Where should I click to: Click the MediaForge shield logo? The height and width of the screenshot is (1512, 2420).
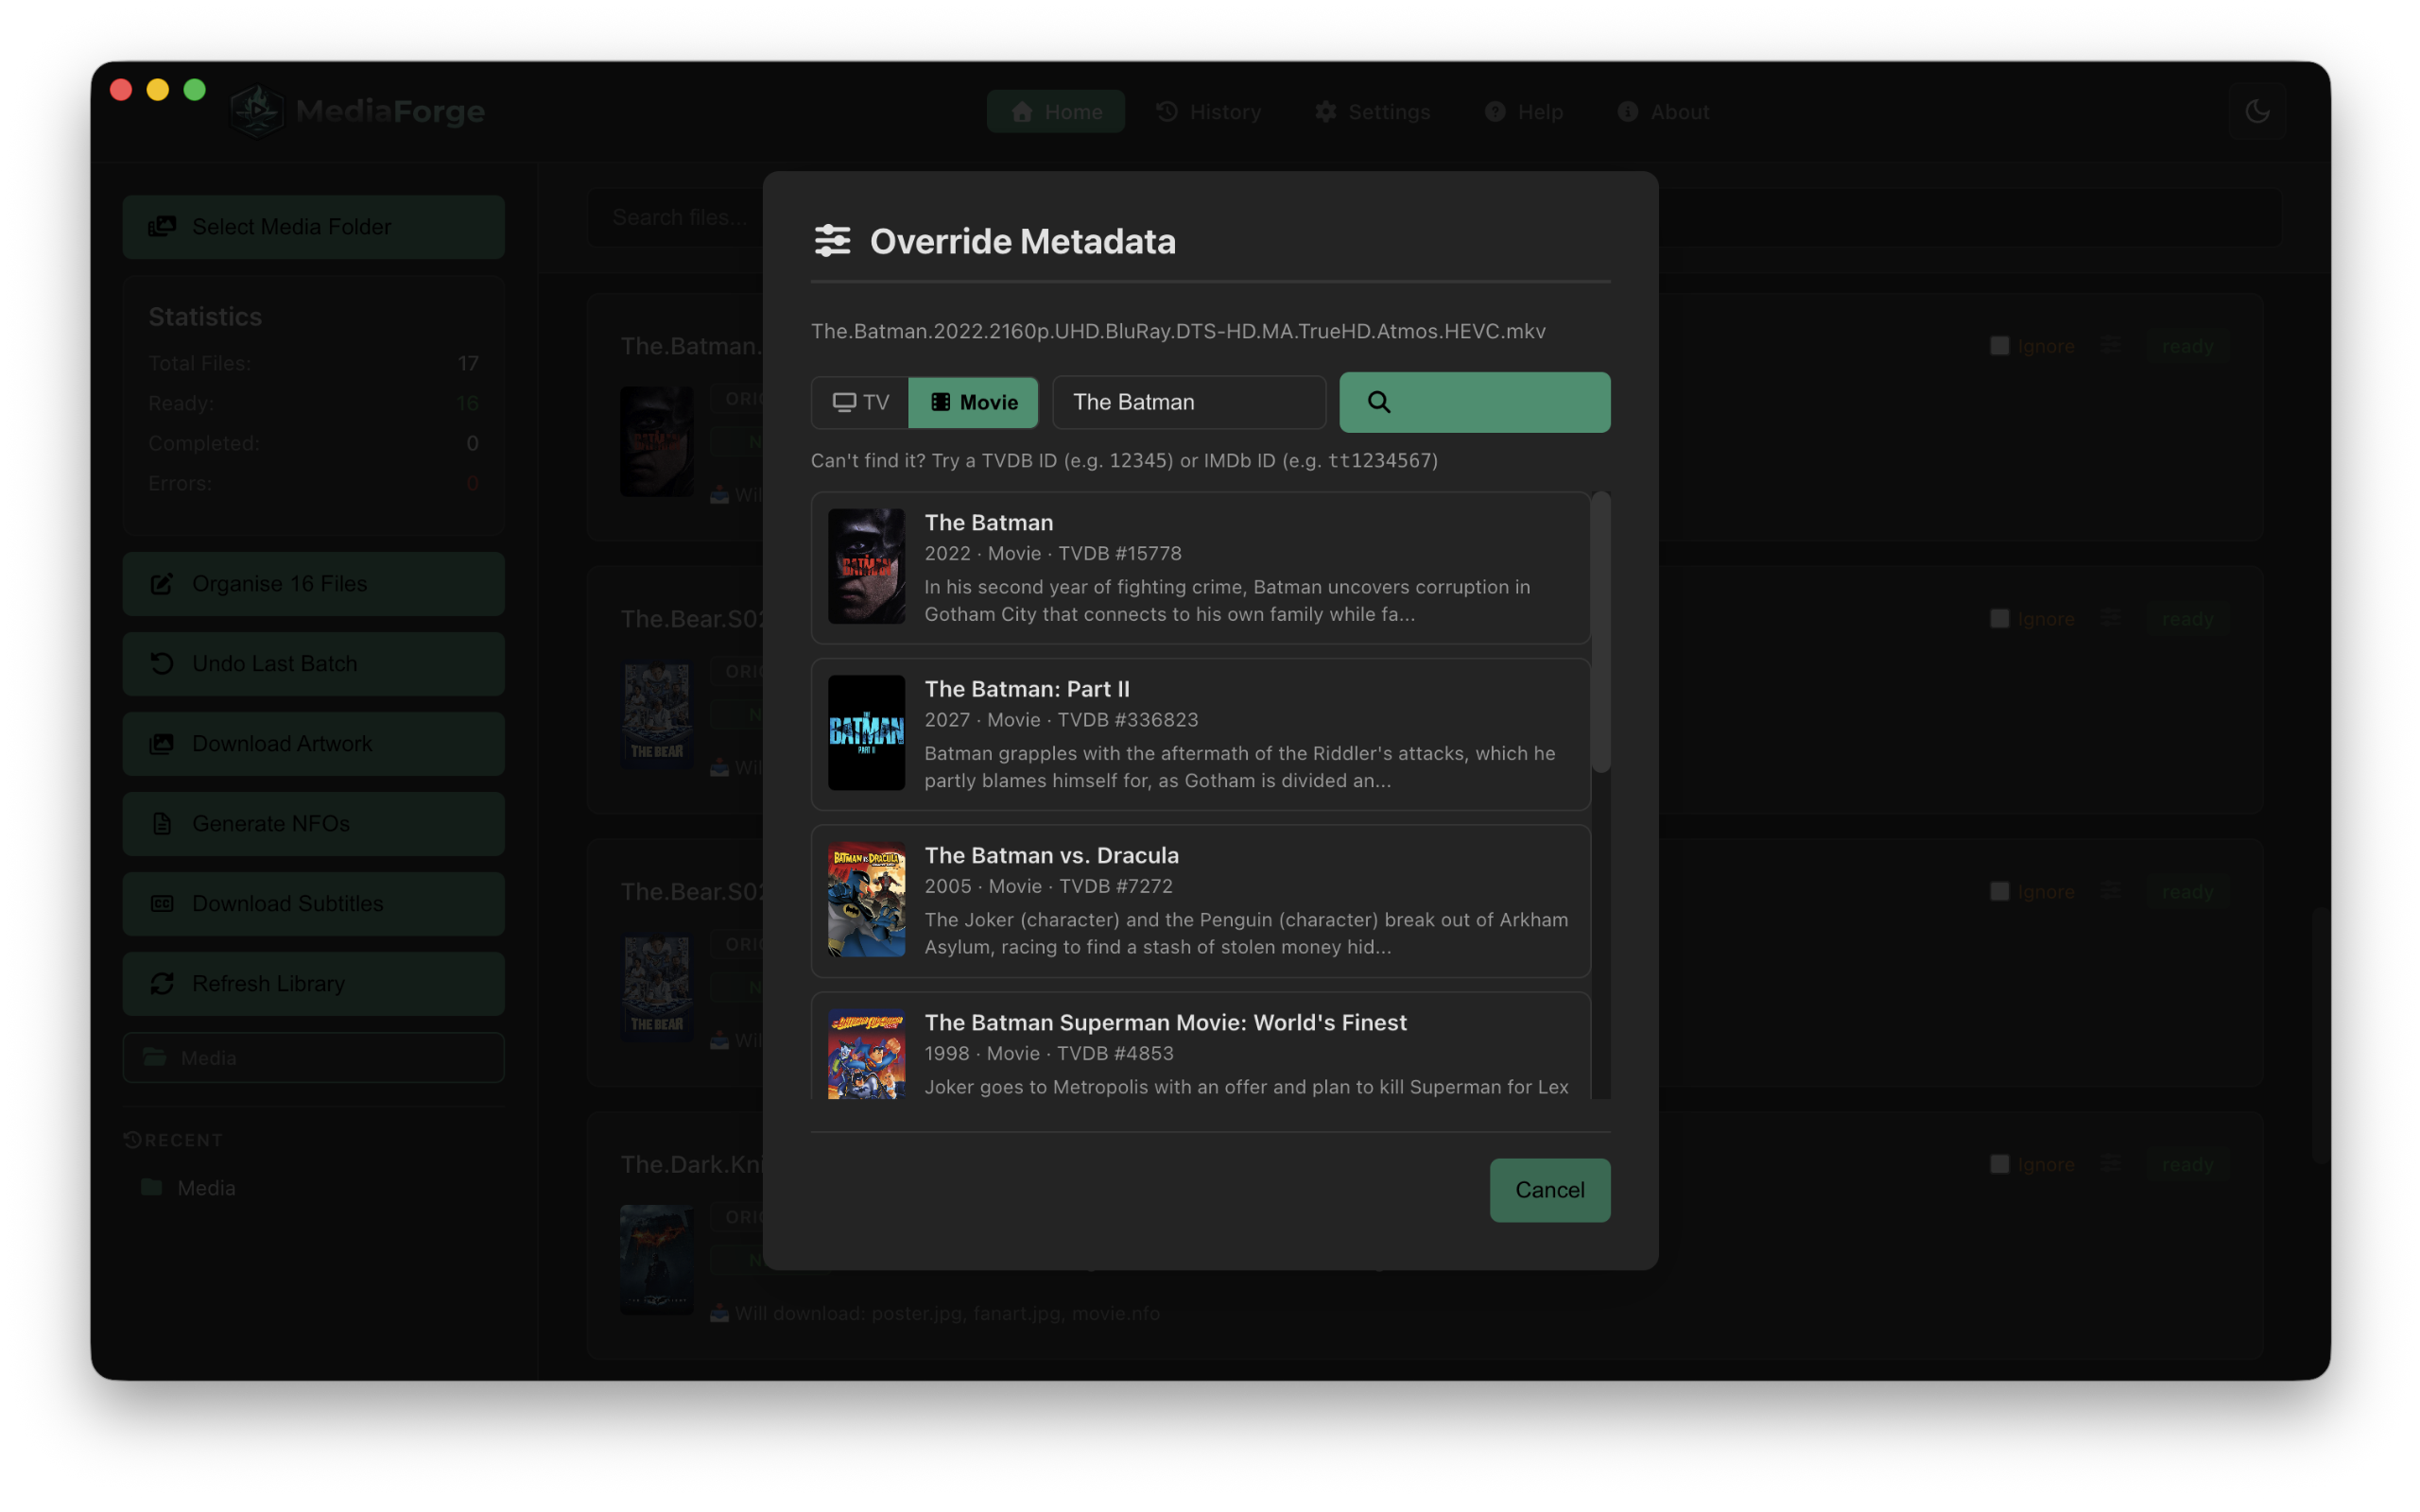[x=257, y=110]
